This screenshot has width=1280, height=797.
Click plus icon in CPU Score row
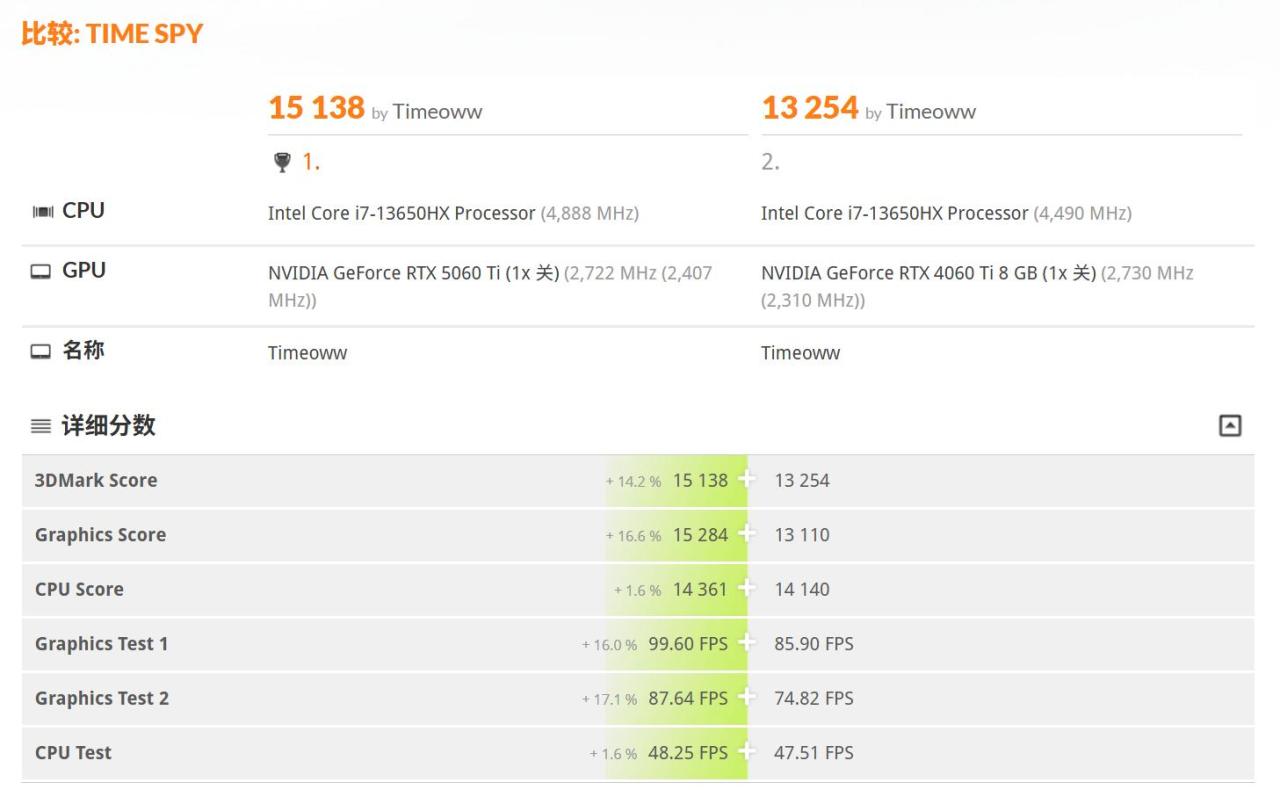pos(746,589)
